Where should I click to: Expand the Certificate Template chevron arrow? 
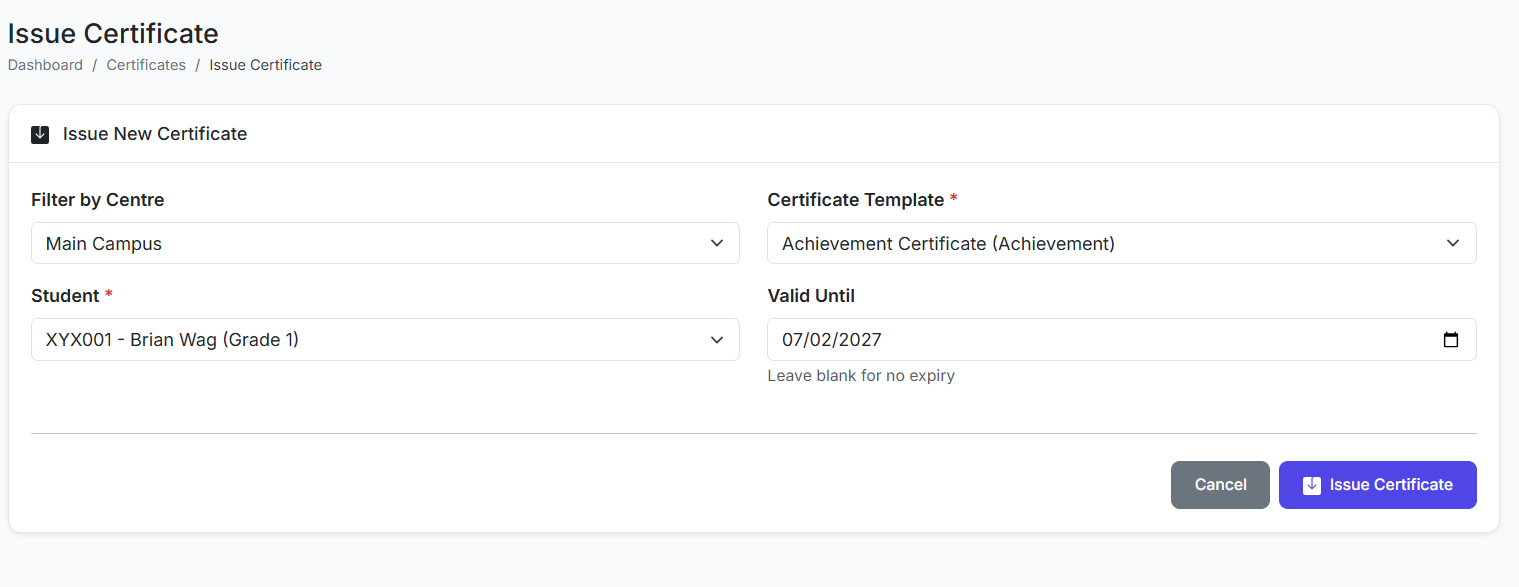coord(1453,243)
